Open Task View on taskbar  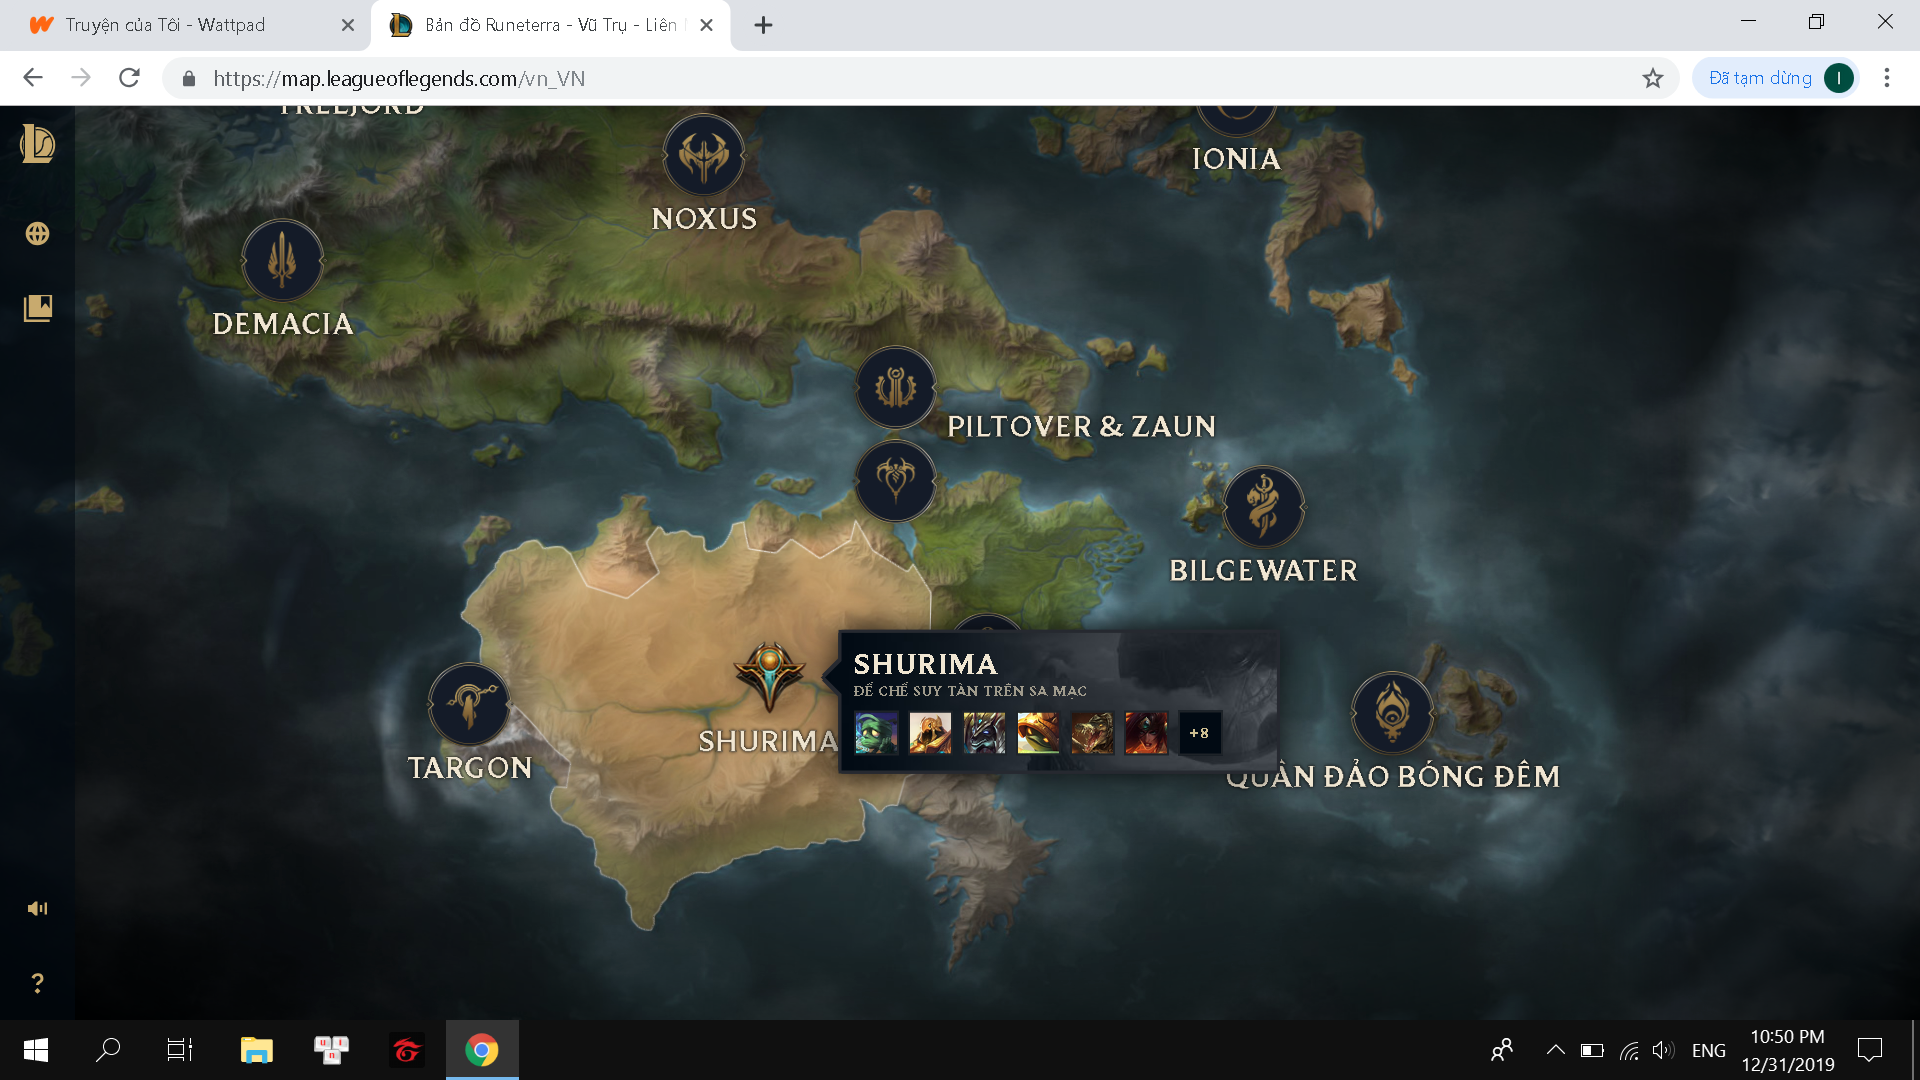click(180, 1050)
